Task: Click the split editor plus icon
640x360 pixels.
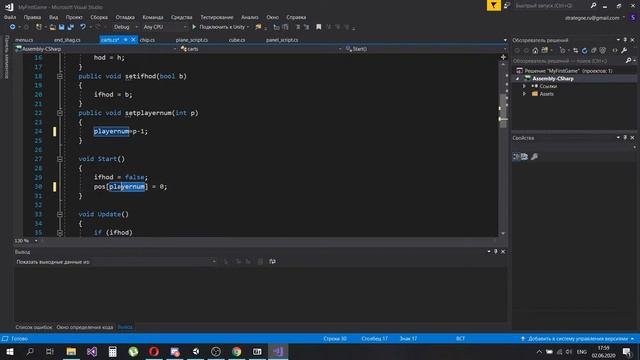Action: tap(503, 57)
